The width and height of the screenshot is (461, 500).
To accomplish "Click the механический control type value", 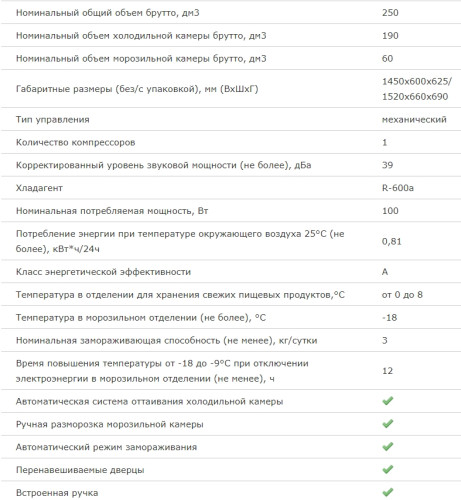I will click(414, 119).
